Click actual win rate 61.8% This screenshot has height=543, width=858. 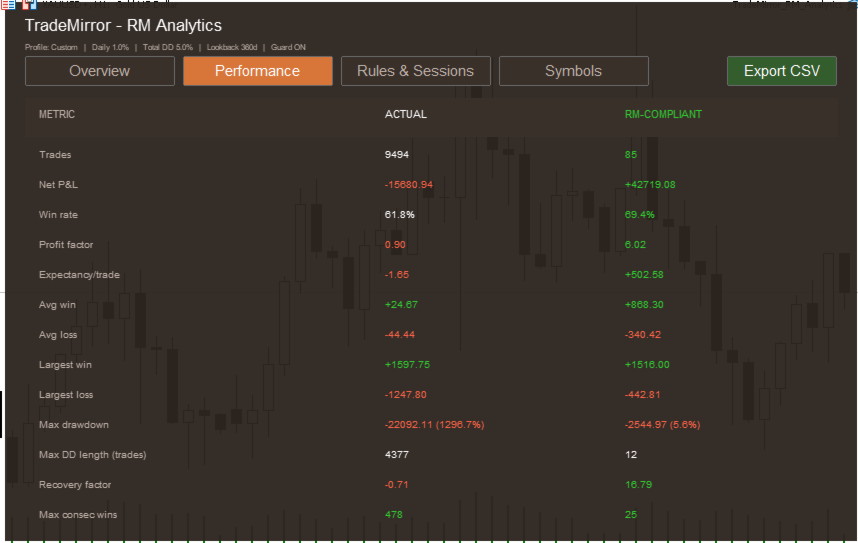(399, 215)
